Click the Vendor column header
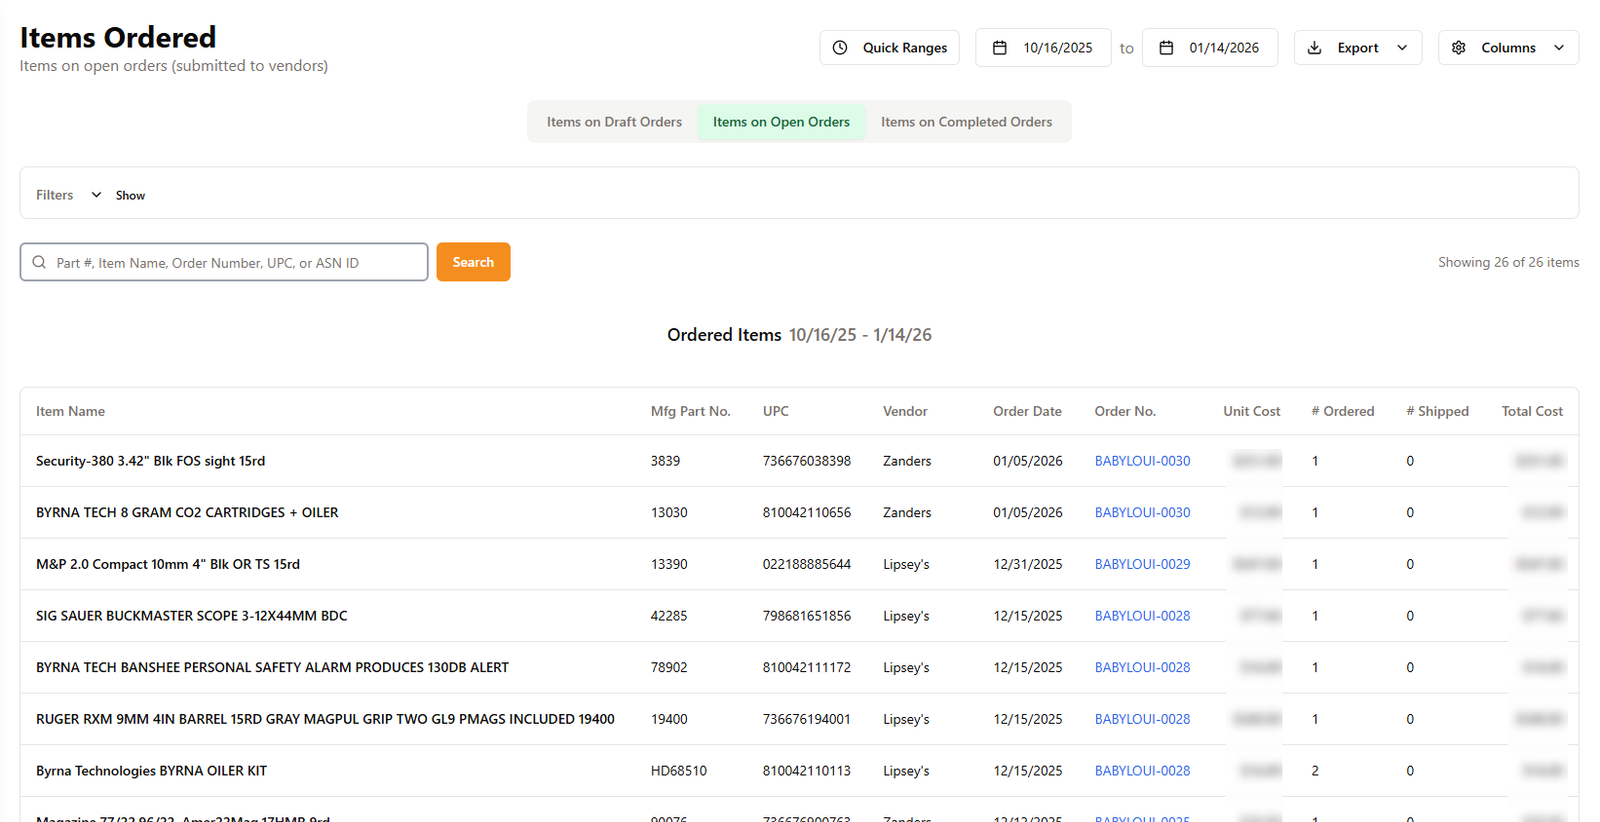Screen dimensions: 1600x822 905,411
